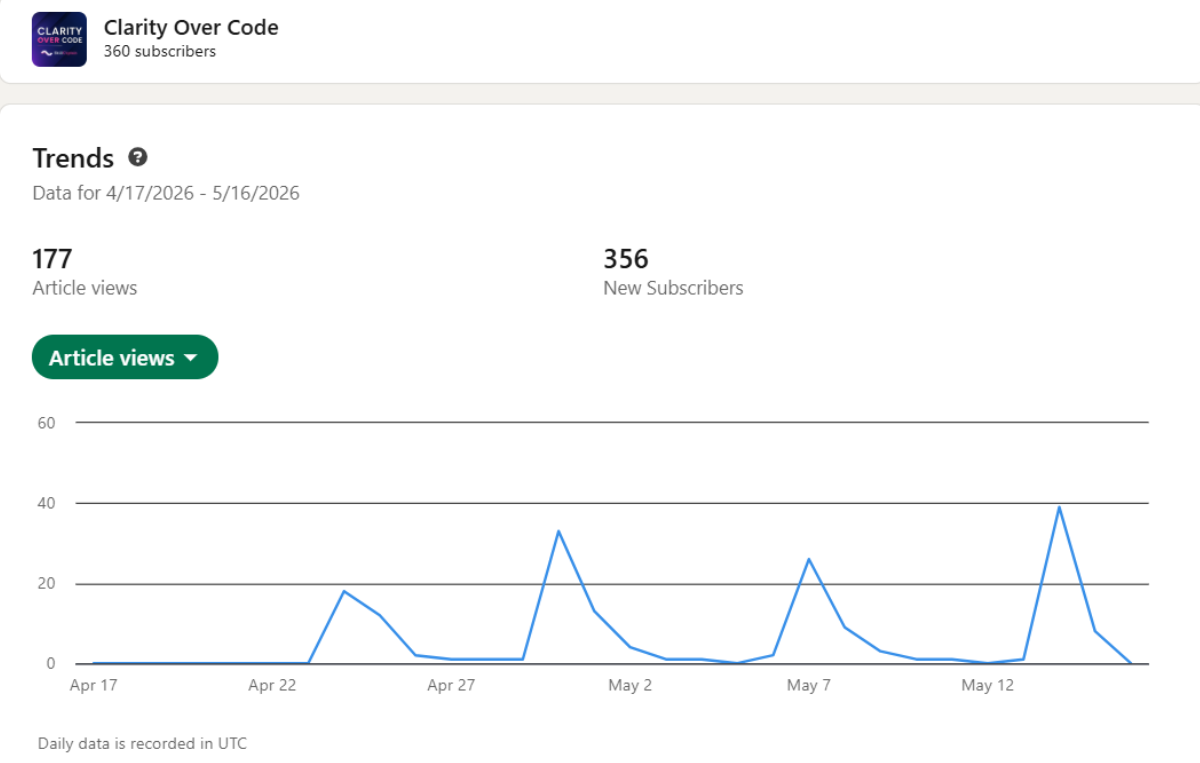Select the 177 article views count

[x=52, y=259]
